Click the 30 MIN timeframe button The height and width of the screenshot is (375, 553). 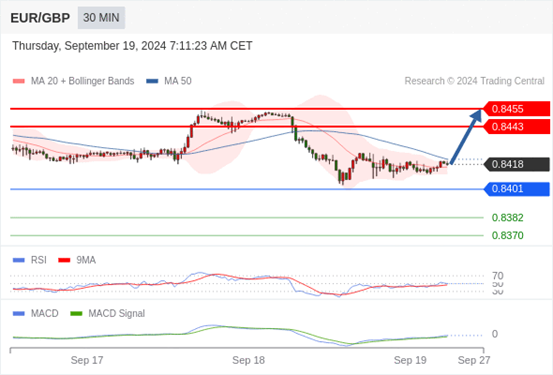101,18
